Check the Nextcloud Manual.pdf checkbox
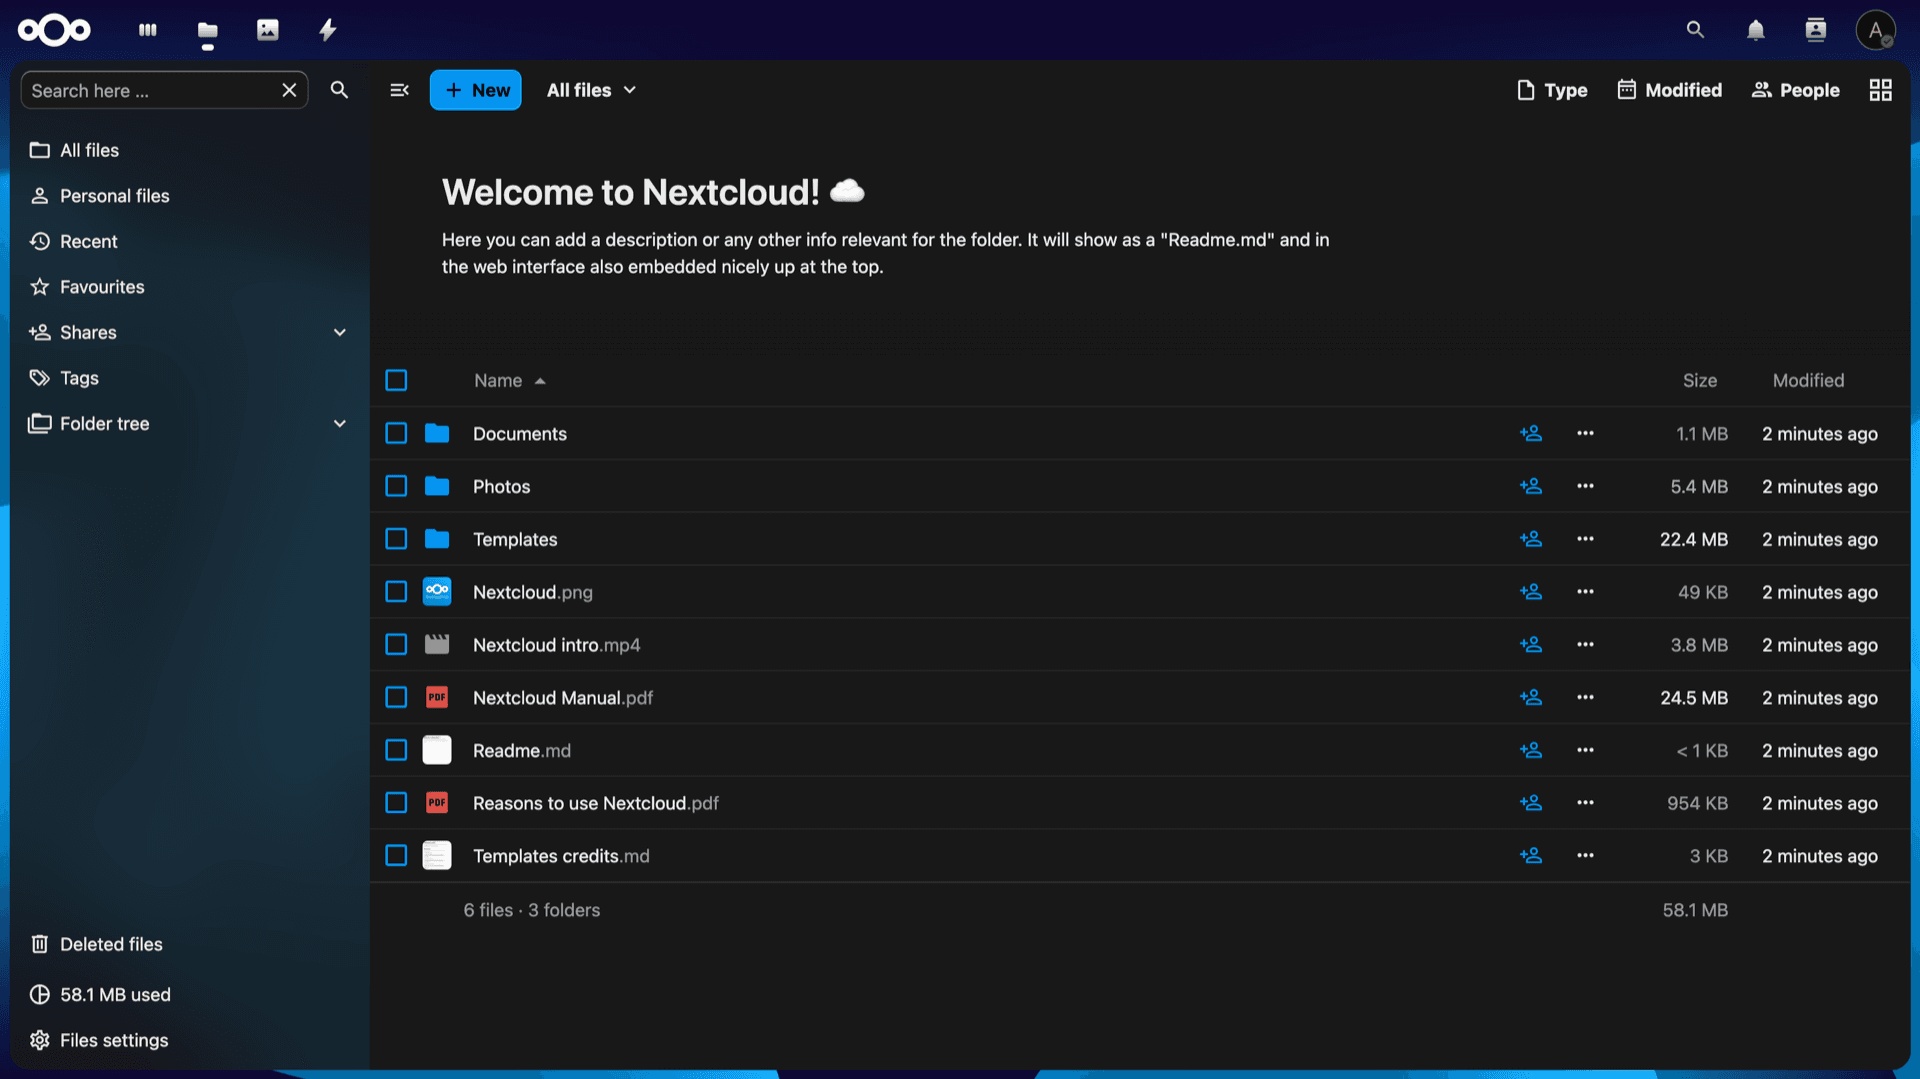Viewport: 1920px width, 1079px height. tap(396, 697)
